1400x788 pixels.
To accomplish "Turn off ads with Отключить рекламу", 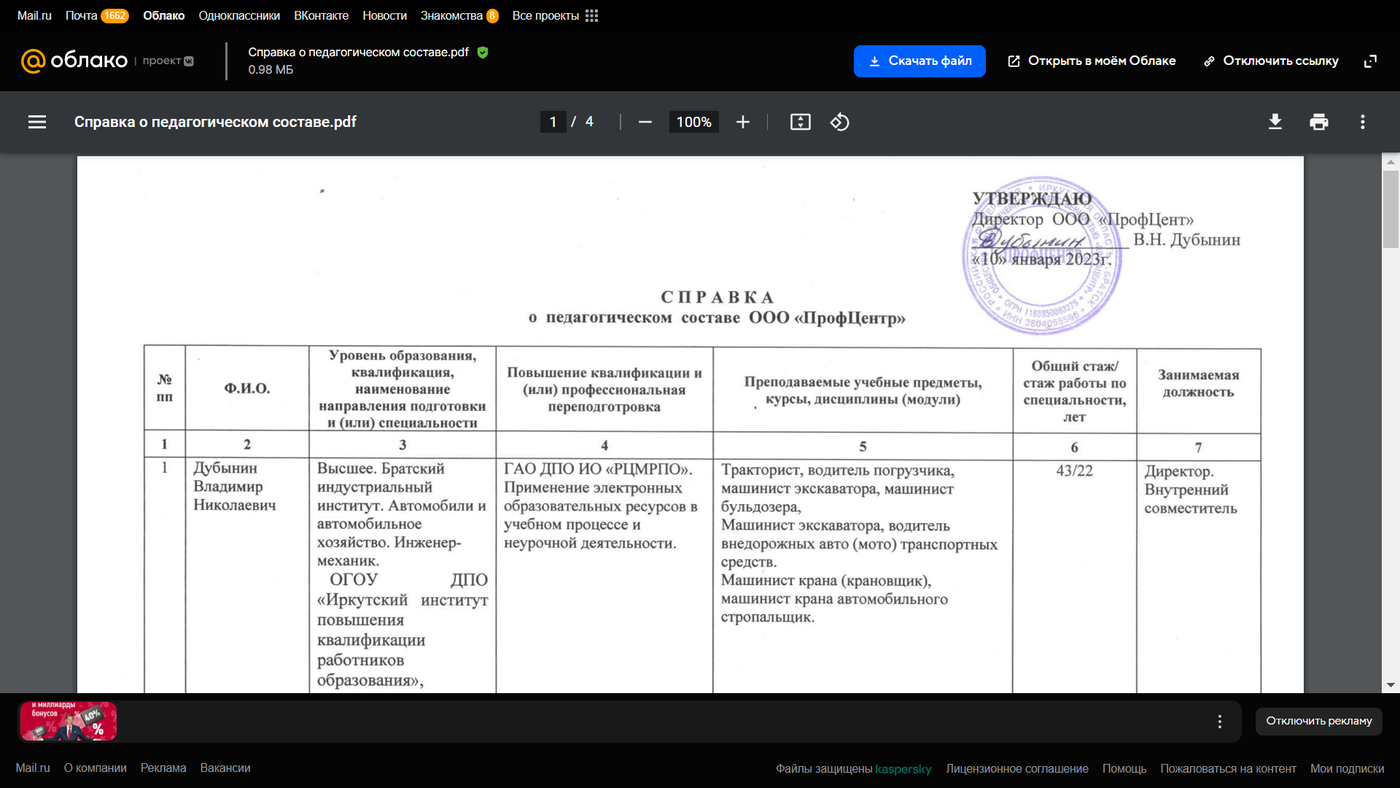I will coord(1319,721).
